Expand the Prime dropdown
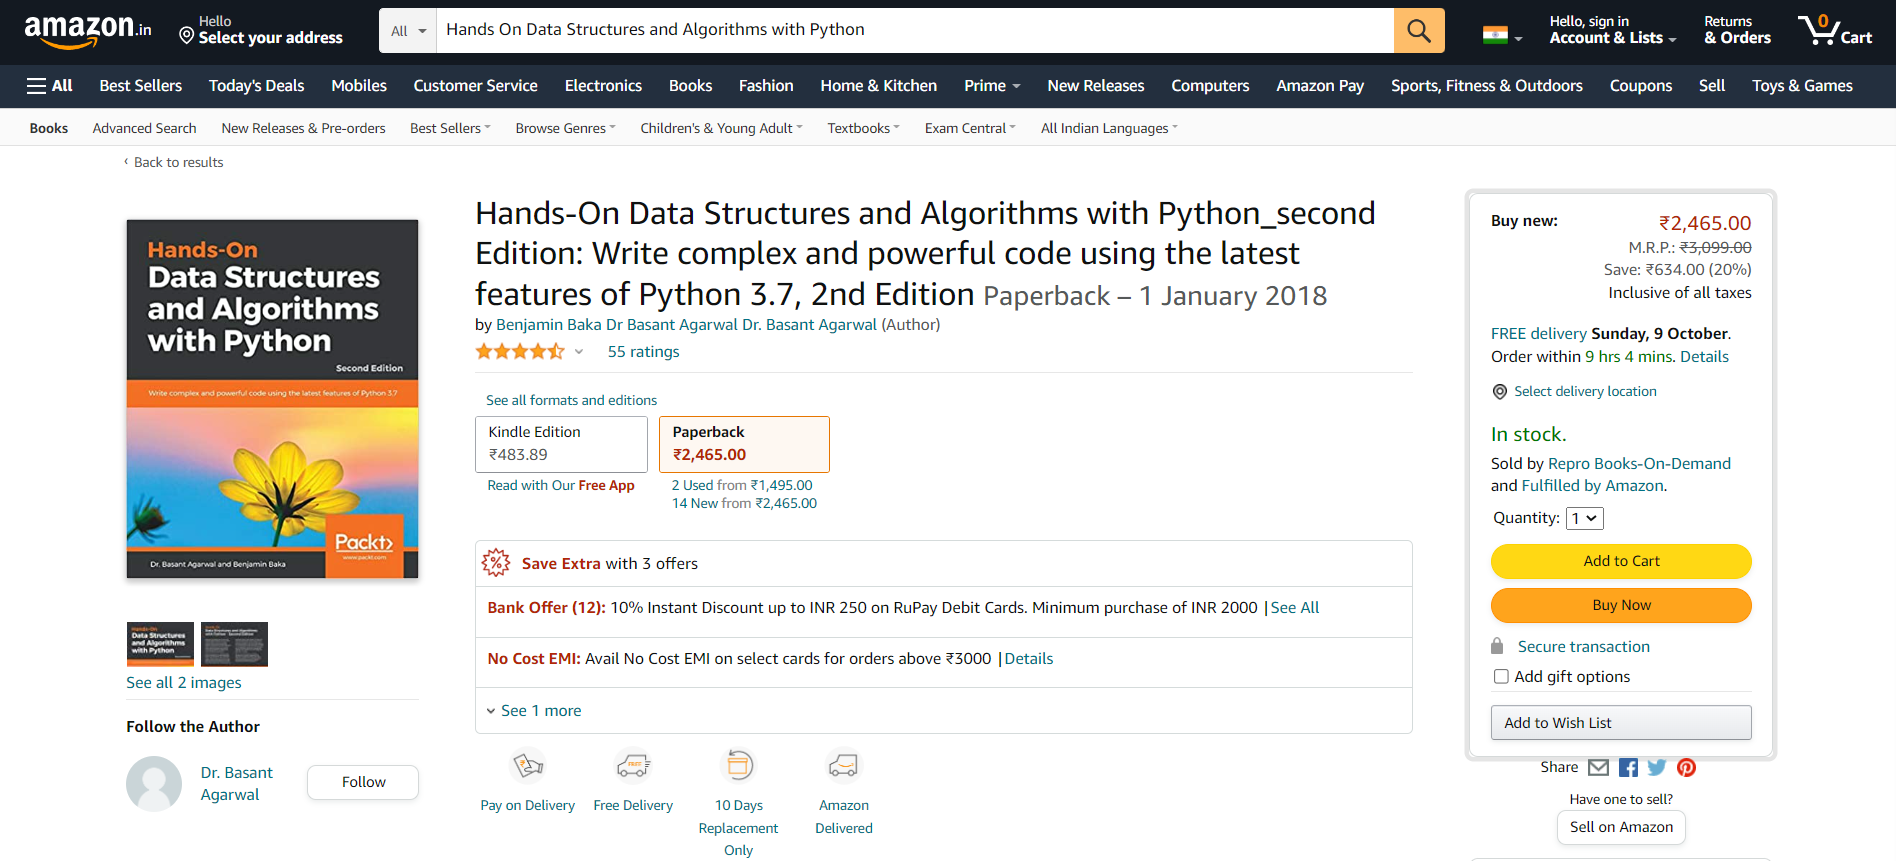The width and height of the screenshot is (1896, 861). tap(992, 86)
